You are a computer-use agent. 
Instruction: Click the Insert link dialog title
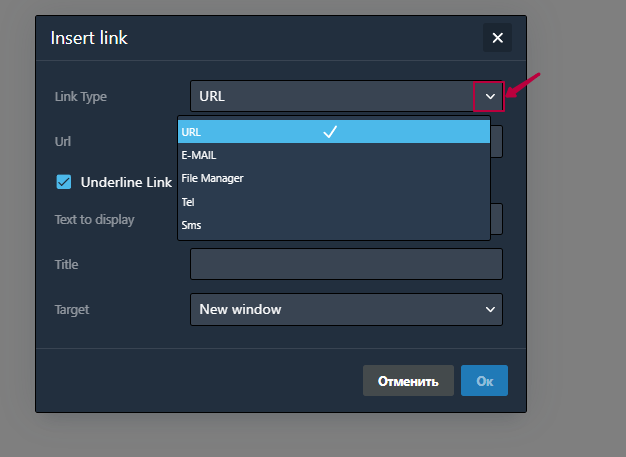point(89,39)
